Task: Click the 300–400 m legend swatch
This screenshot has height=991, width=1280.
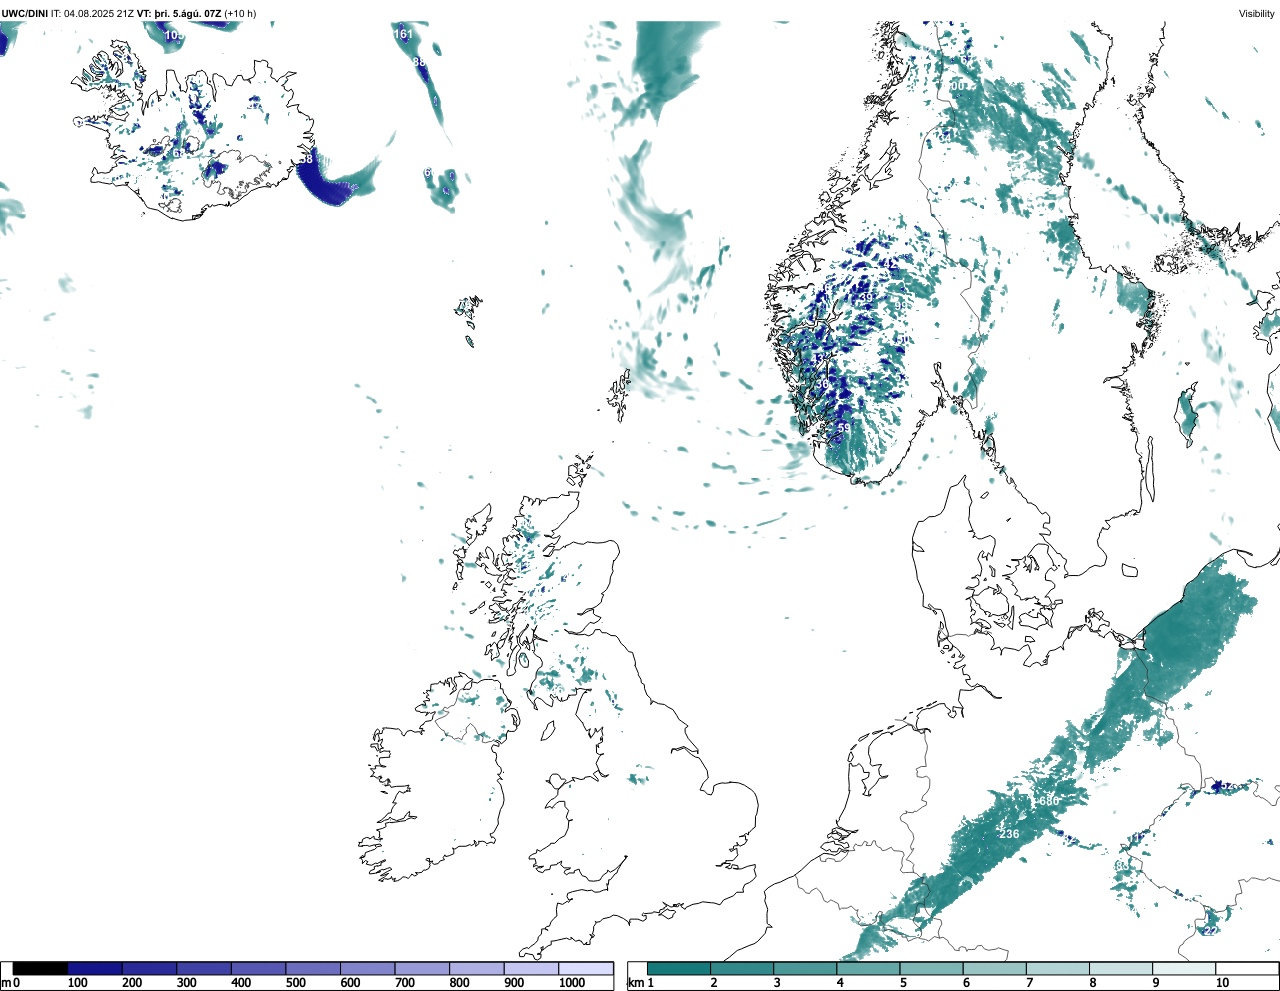Action: point(204,969)
